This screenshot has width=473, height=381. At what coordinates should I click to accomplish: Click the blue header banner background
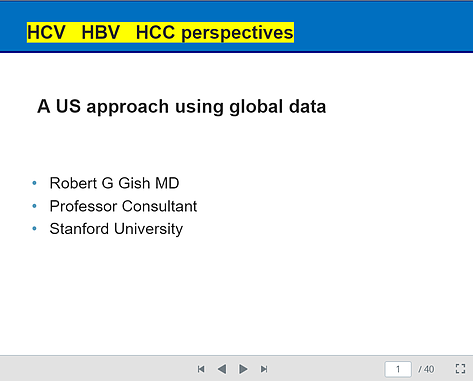pos(383,27)
